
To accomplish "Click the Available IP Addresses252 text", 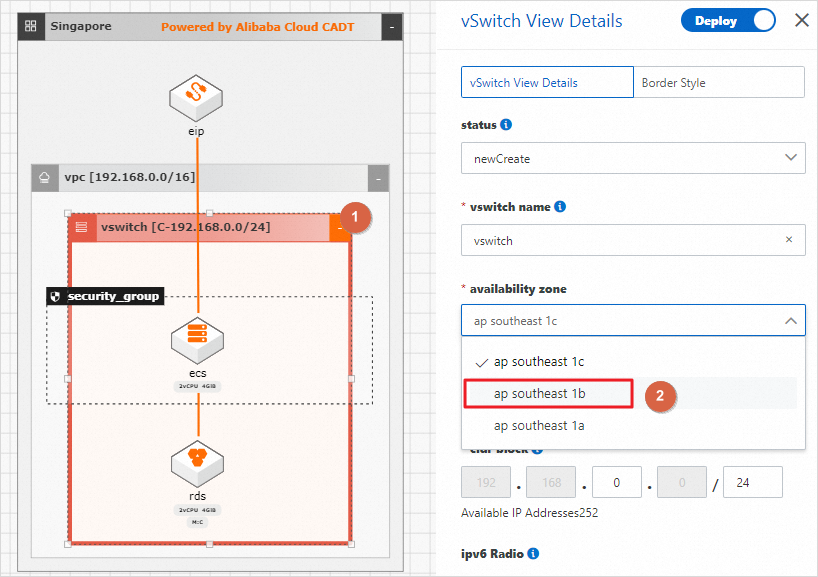I will pyautogui.click(x=530, y=513).
